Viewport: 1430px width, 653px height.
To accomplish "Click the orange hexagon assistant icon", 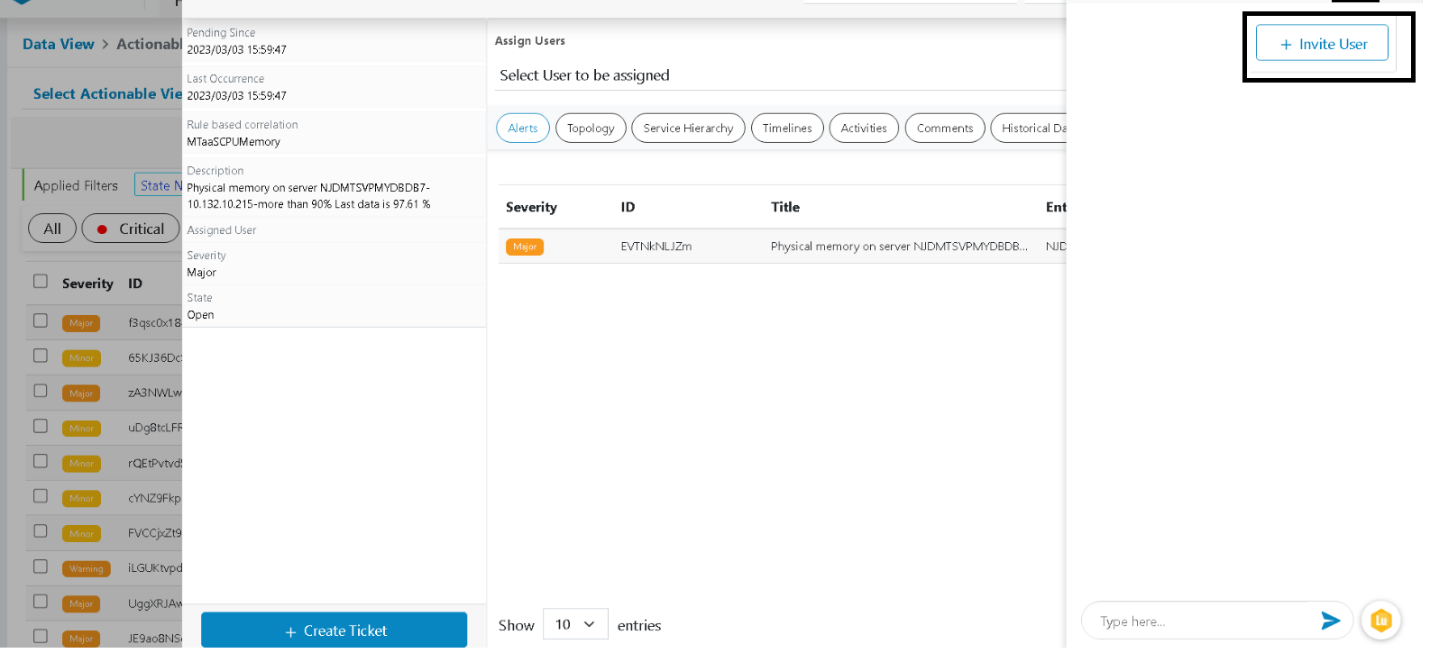I will pos(1381,621).
